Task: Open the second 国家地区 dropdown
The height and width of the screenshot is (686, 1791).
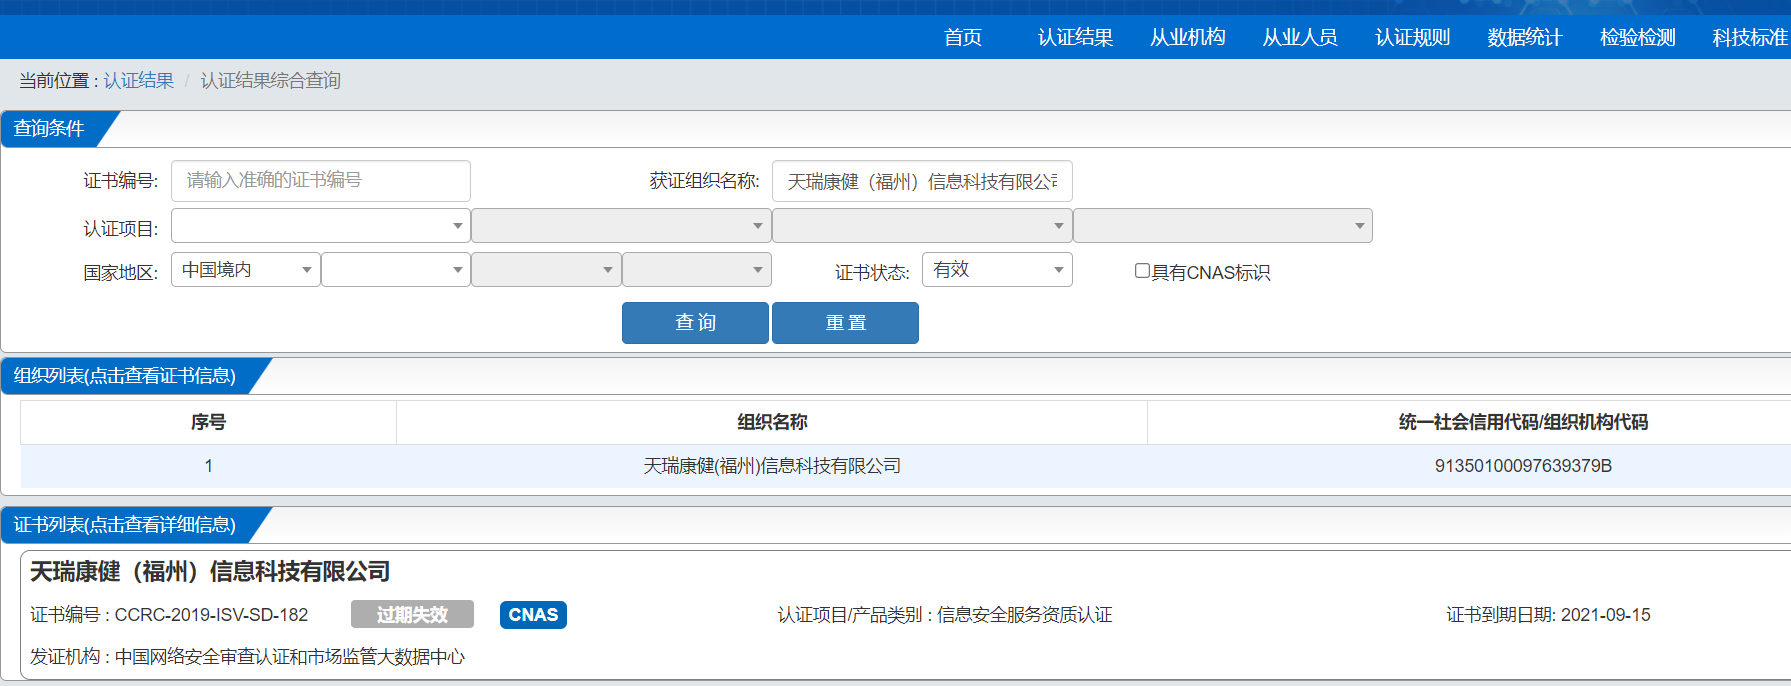Action: (x=396, y=270)
